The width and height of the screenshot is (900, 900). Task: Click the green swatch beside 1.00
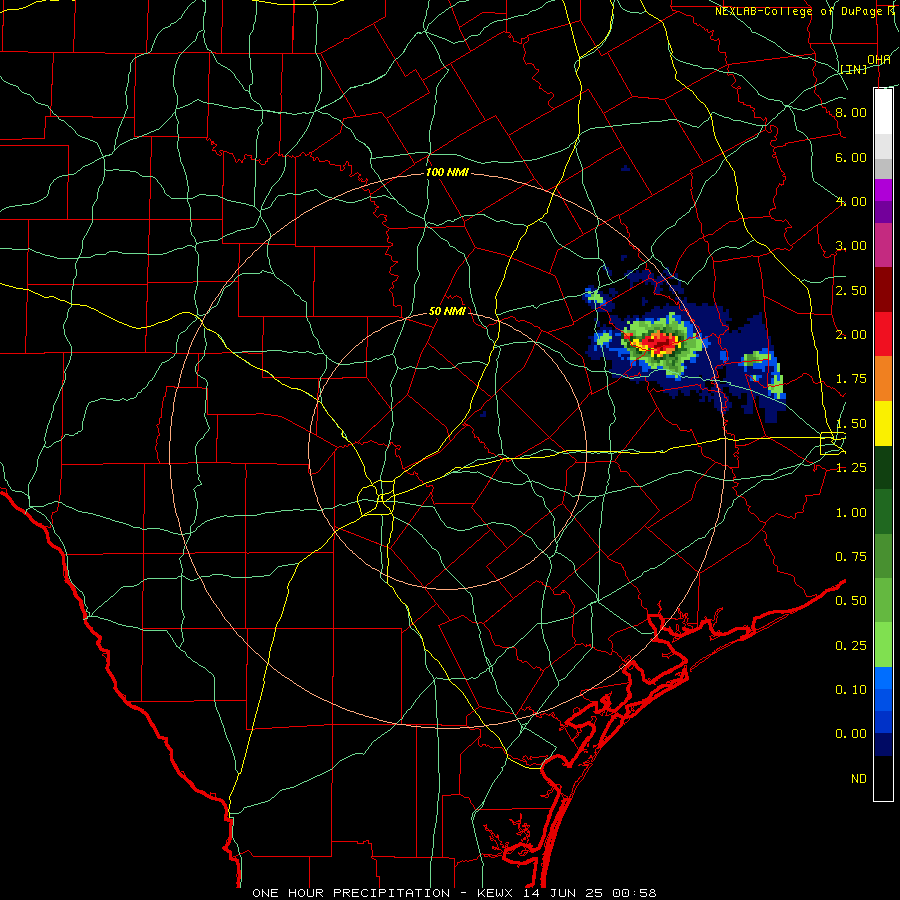pyautogui.click(x=883, y=513)
